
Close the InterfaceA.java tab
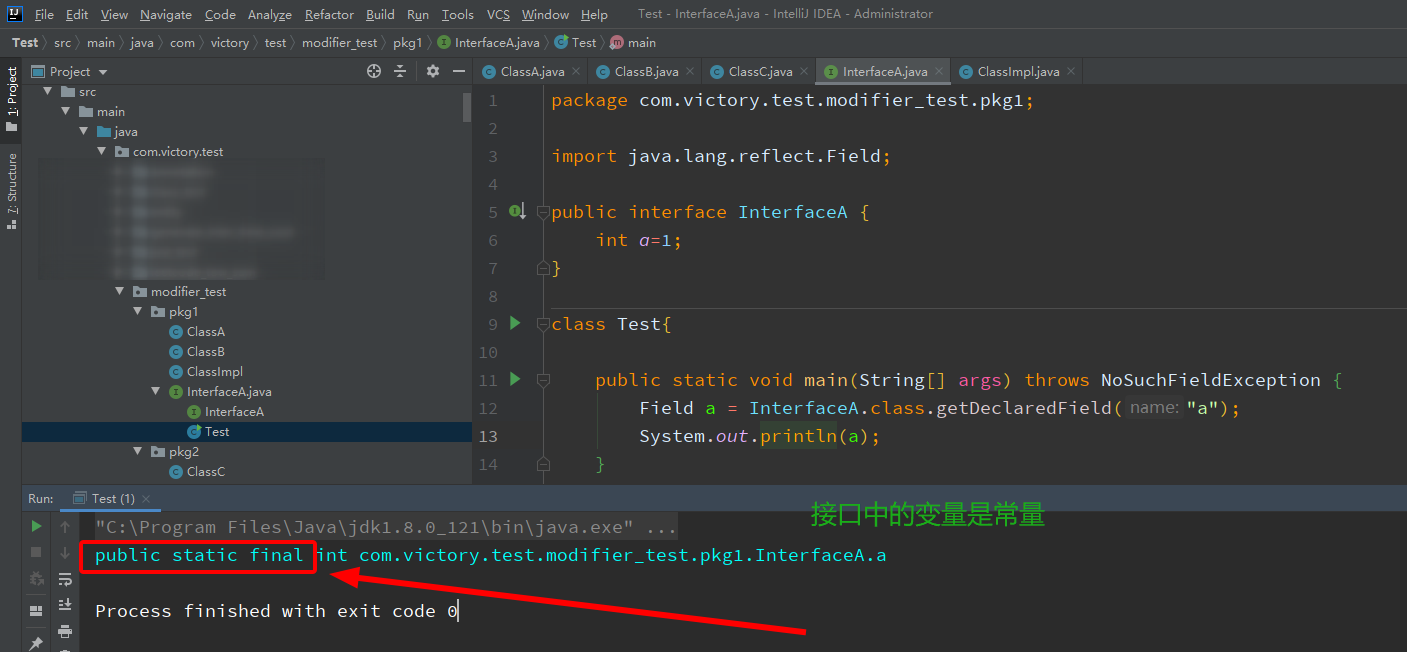tap(939, 71)
